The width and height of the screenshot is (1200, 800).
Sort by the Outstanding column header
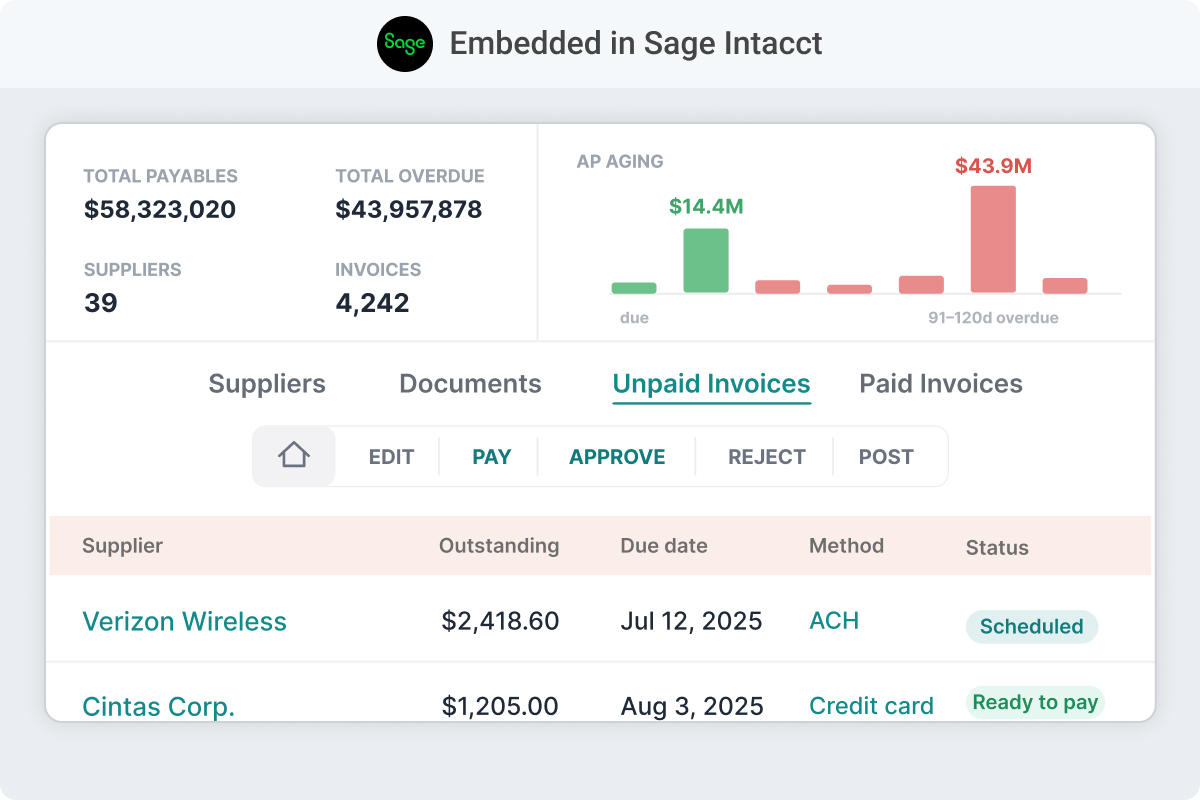click(499, 546)
